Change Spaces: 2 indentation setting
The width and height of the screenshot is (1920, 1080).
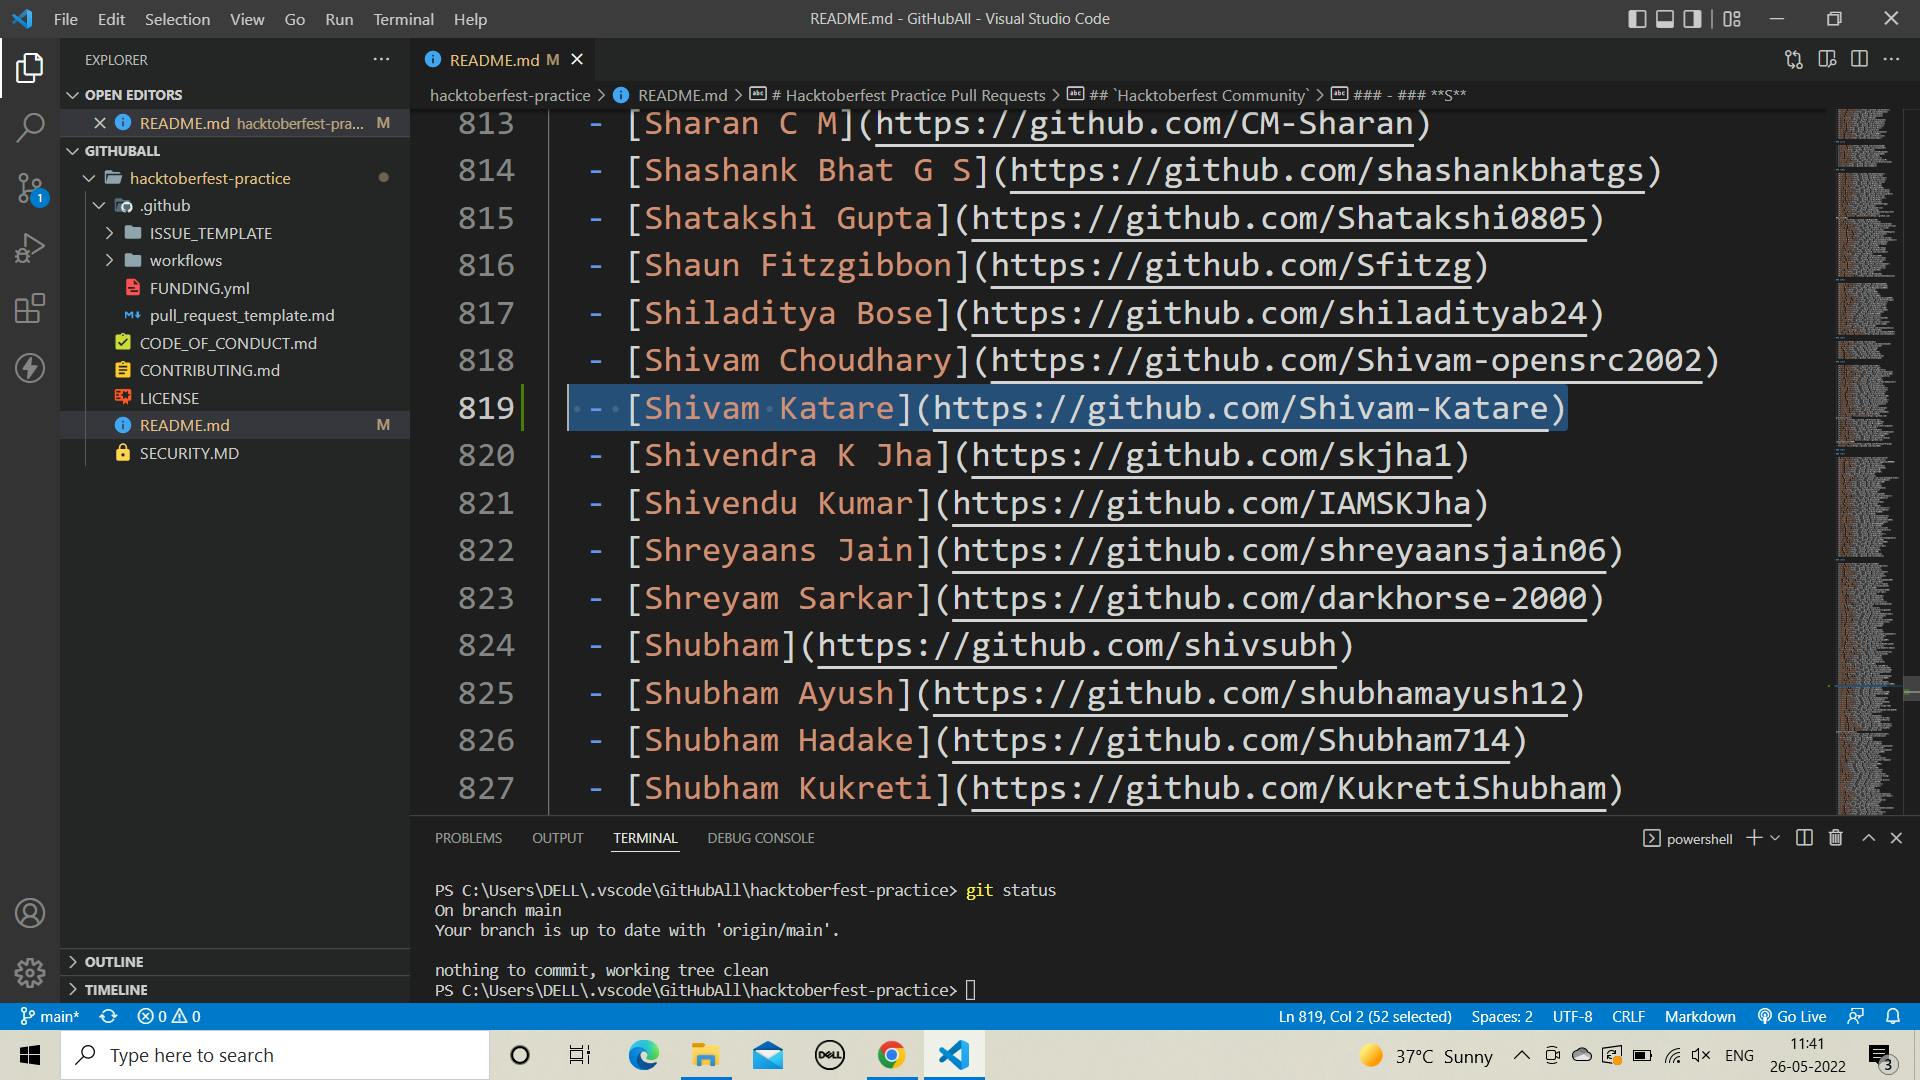click(x=1502, y=1016)
